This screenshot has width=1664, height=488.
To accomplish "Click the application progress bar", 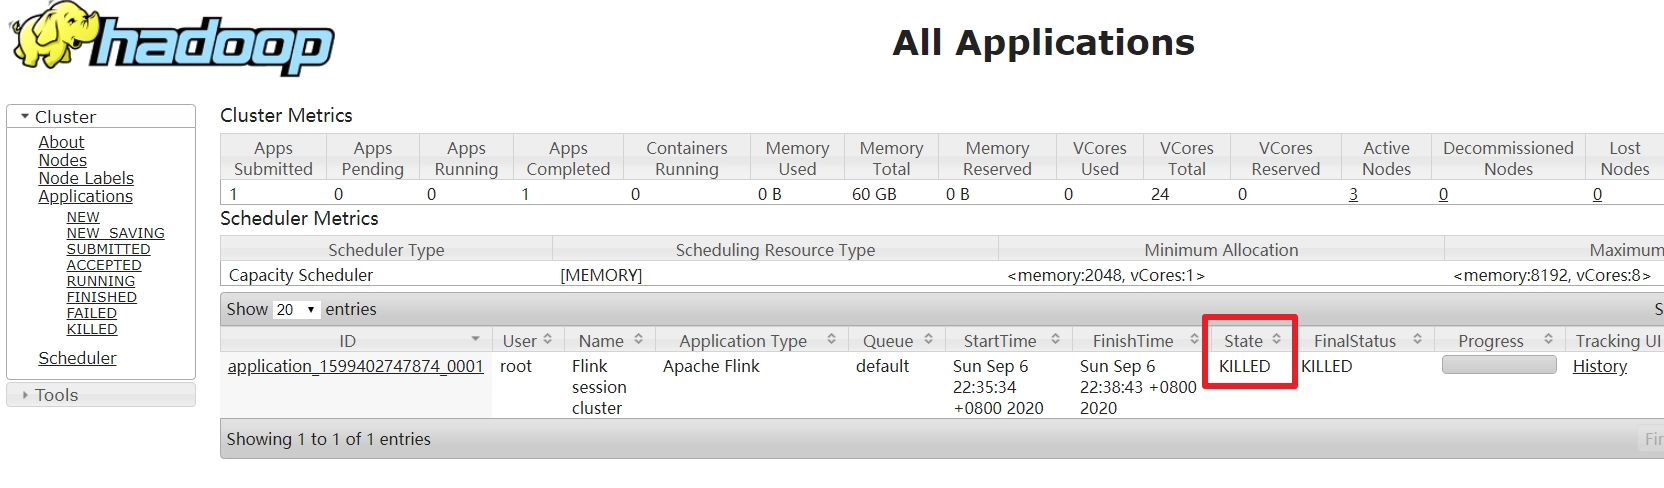I will [1499, 365].
